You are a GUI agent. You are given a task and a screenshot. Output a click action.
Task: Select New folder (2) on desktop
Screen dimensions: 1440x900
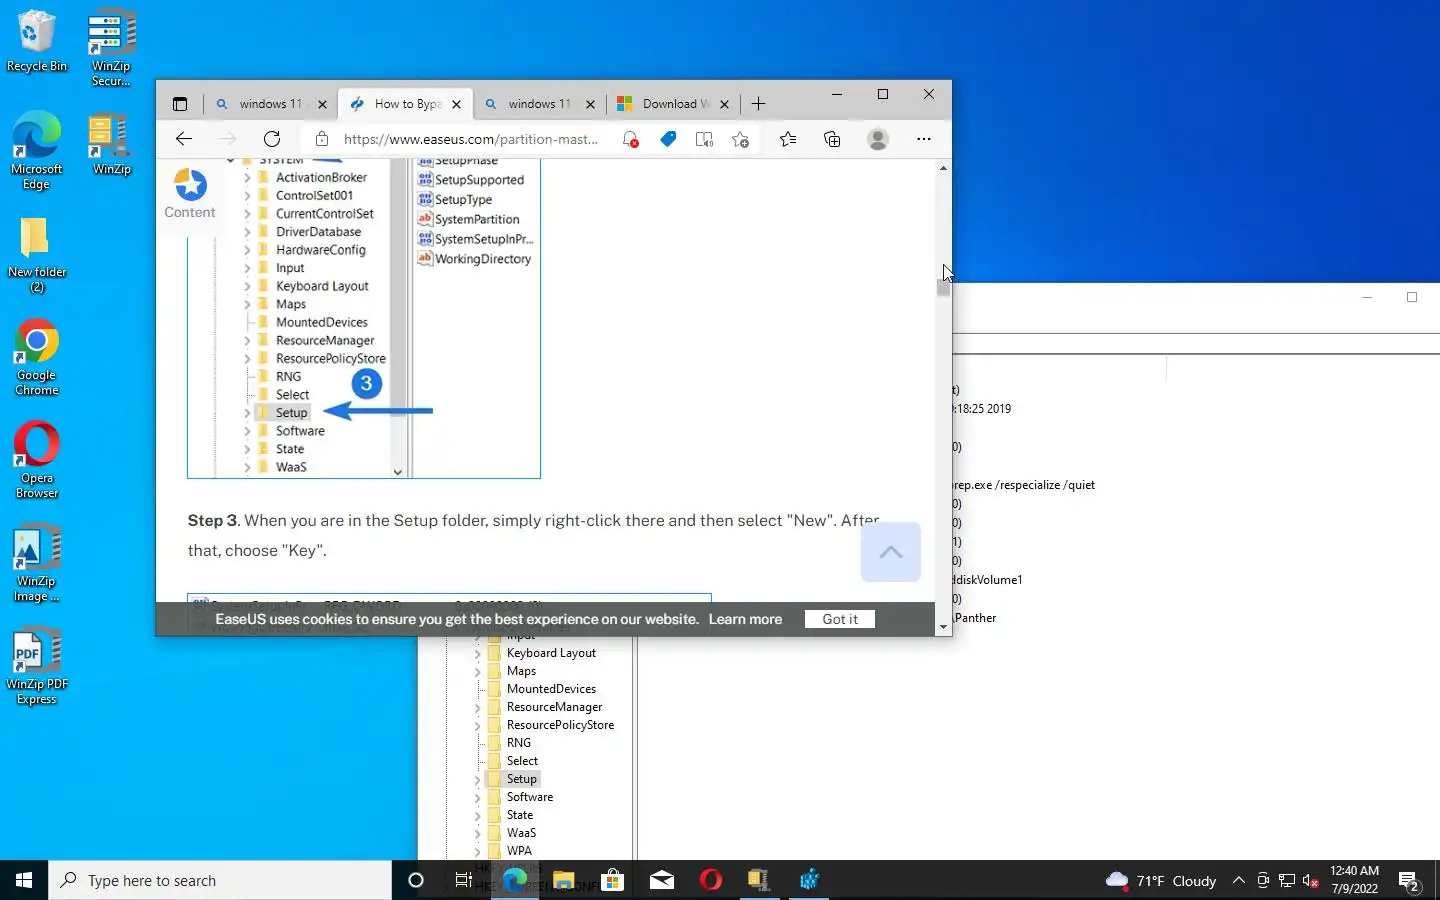pos(37,256)
